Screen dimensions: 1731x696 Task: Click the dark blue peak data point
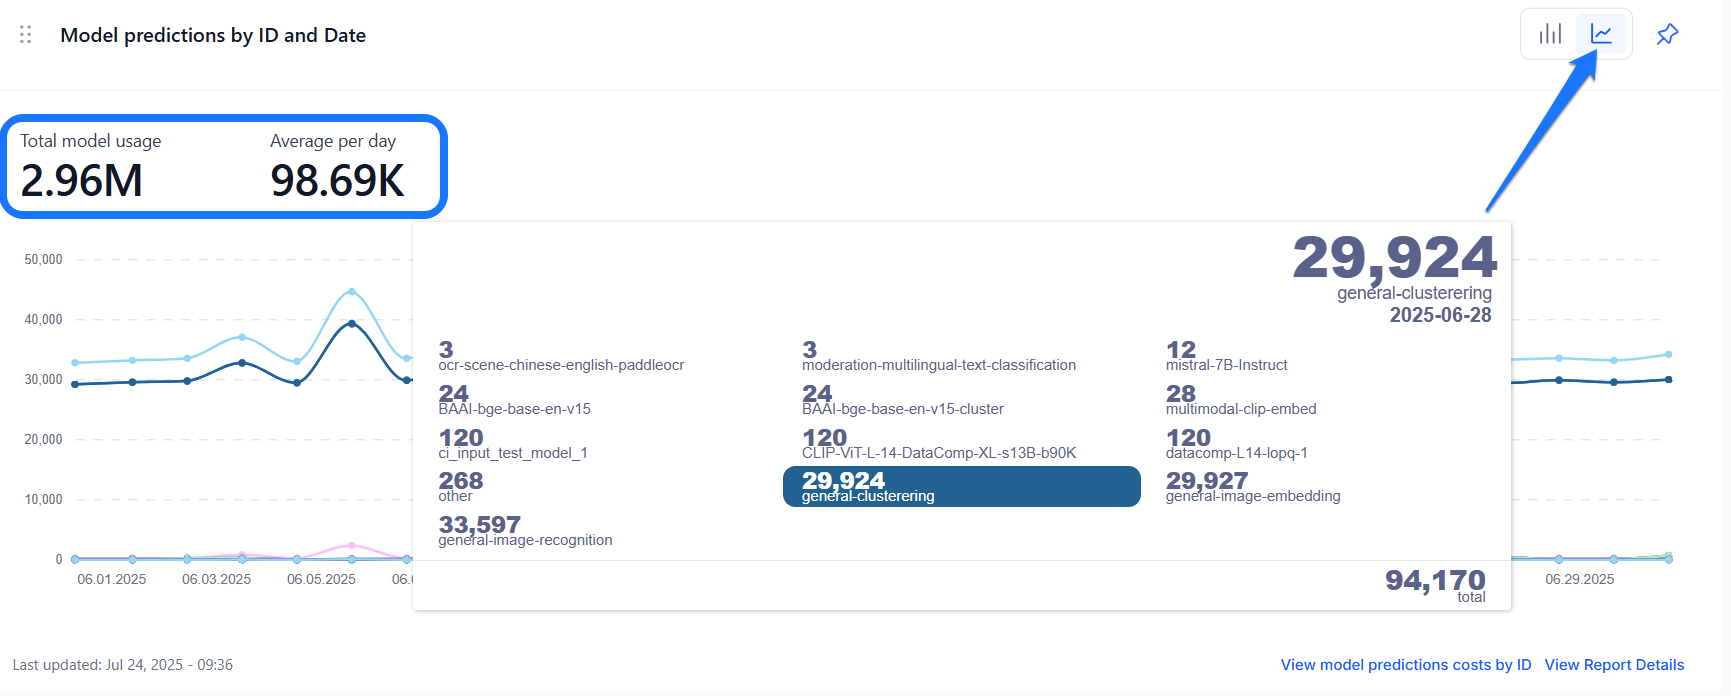click(351, 324)
